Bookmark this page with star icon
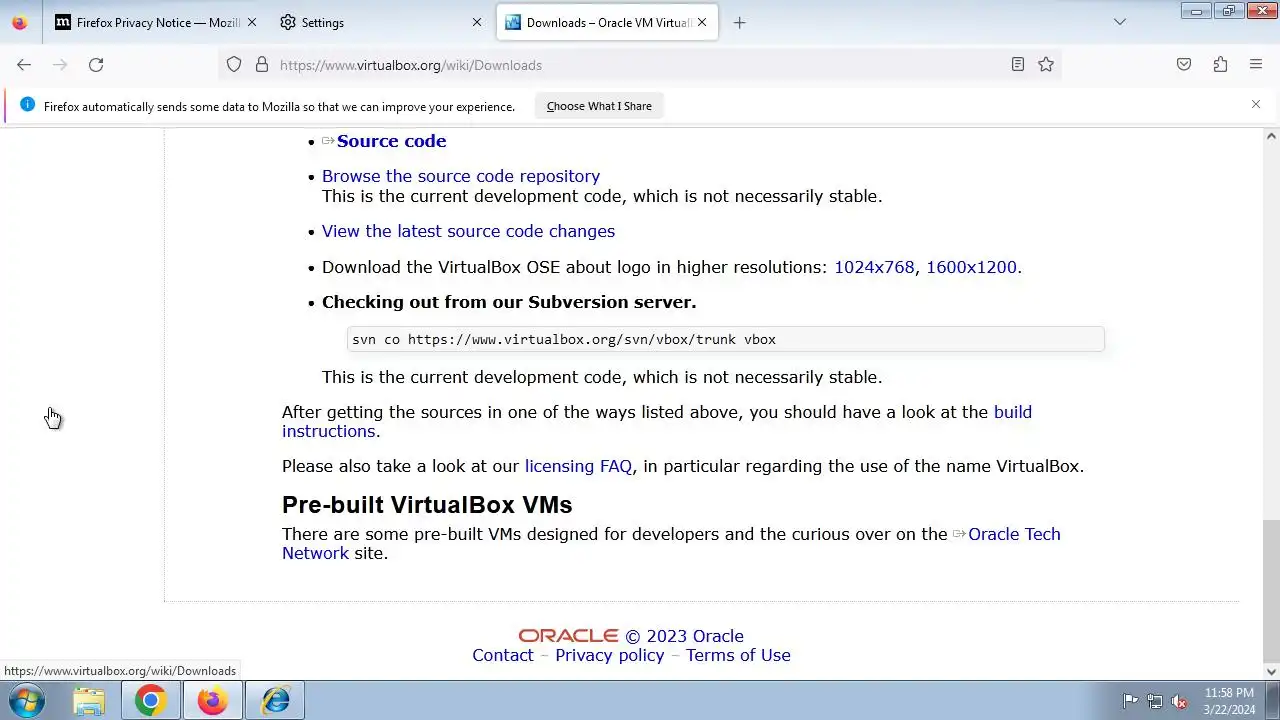Screen dimensions: 1280x720 pyautogui.click(x=1046, y=65)
